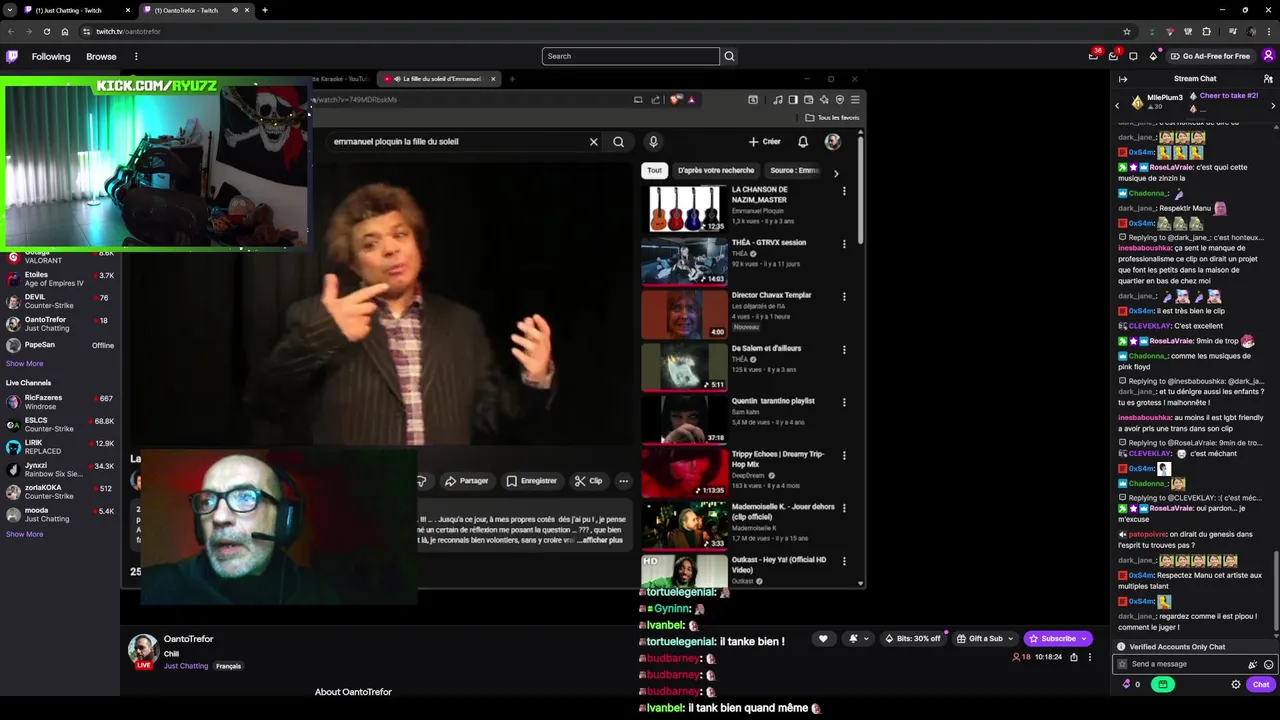The image size is (1280, 720).
Task: Open offline PapeSan channel in sidebar
Action: coord(60,345)
